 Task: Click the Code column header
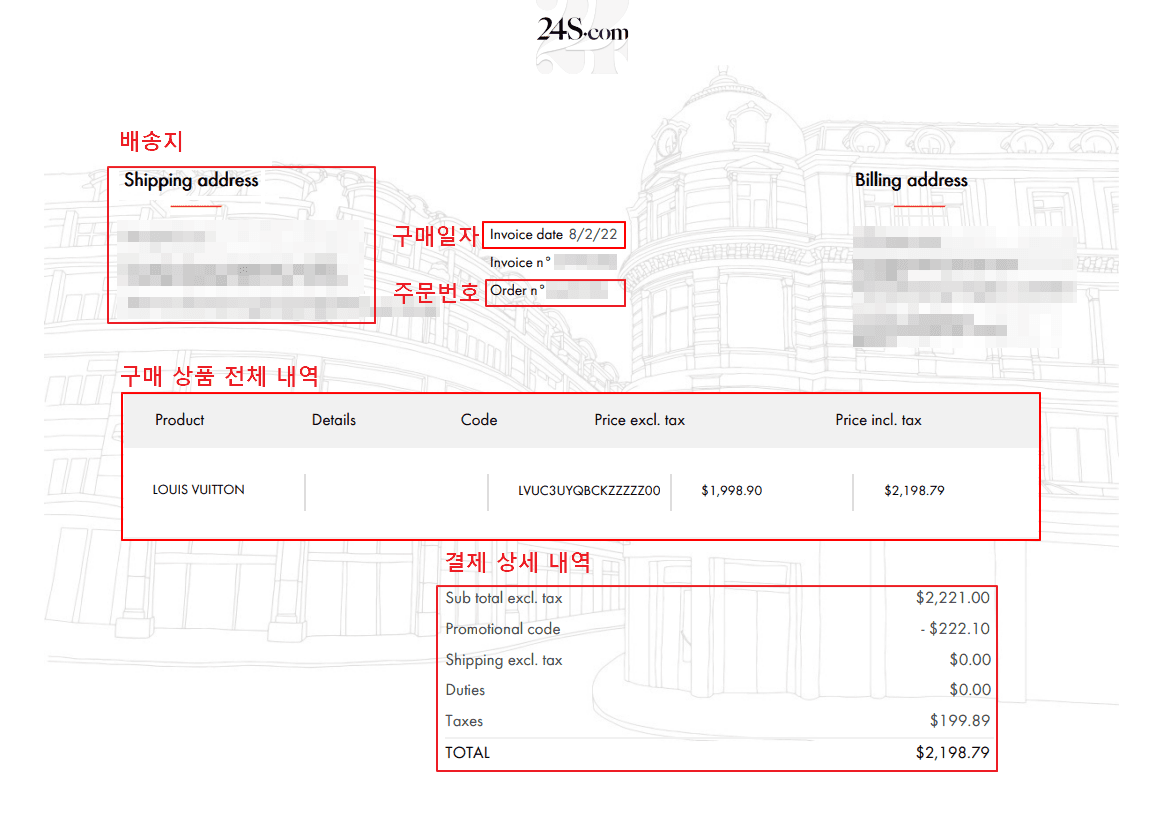479,420
